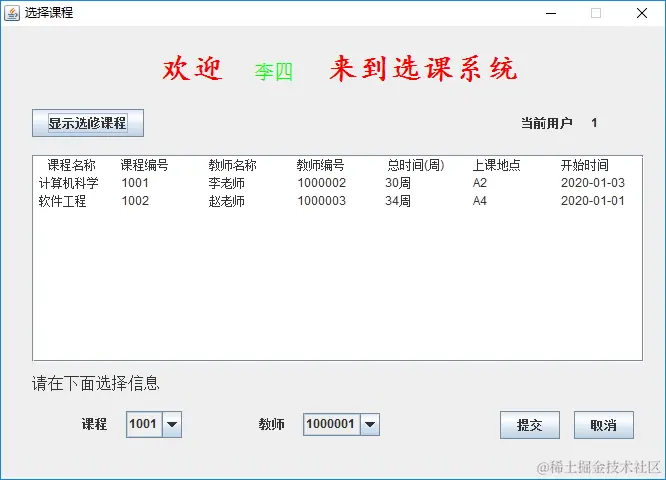Click teacher ID 1000002
Image resolution: width=666 pixels, height=480 pixels.
pyautogui.click(x=322, y=183)
